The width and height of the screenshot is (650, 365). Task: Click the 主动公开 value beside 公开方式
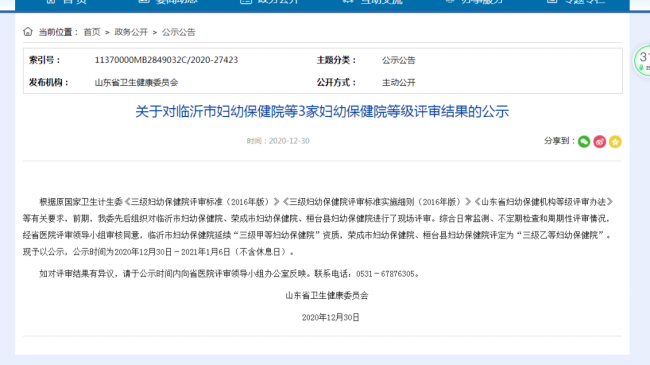click(398, 83)
